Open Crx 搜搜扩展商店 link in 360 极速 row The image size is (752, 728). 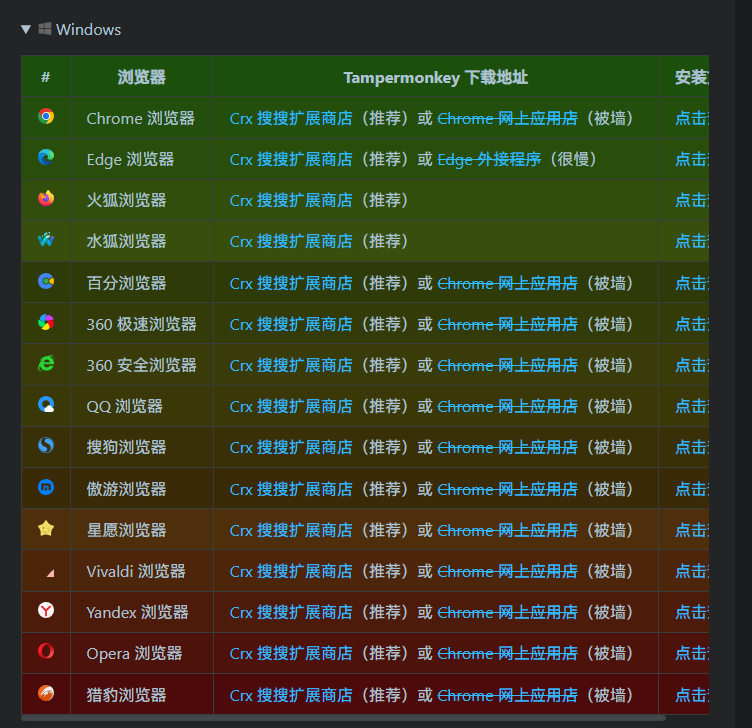tap(291, 325)
